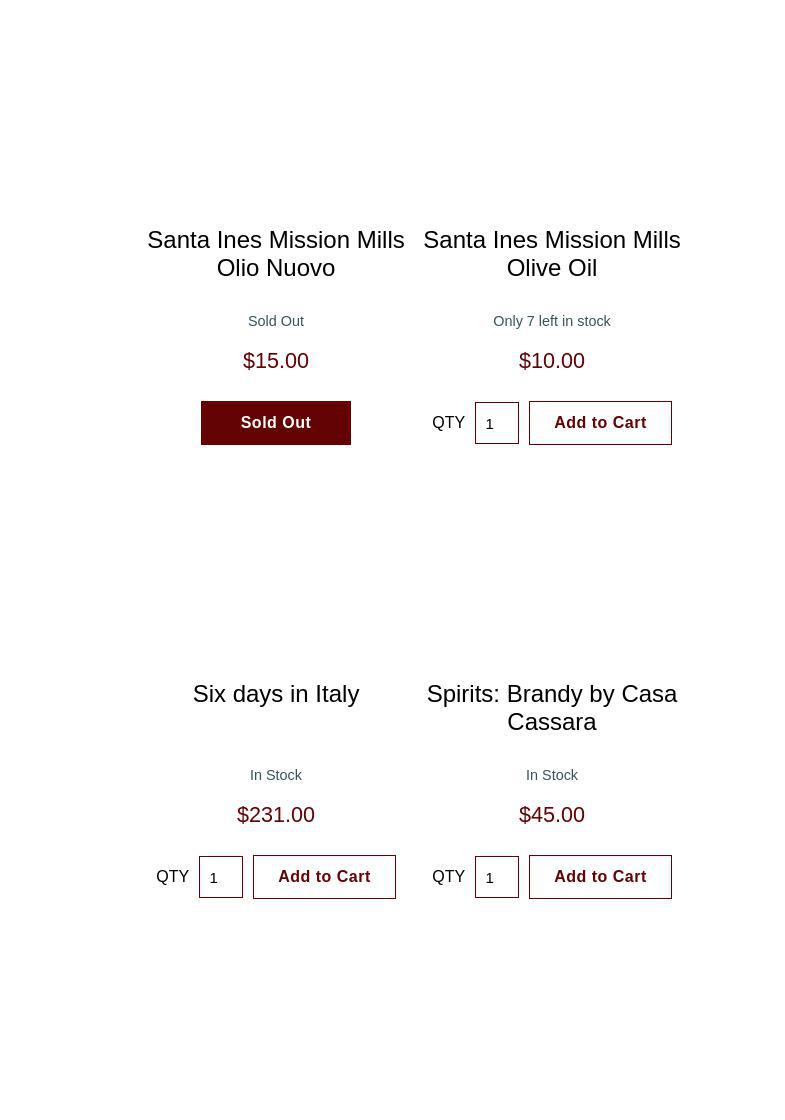Click the QTY label beside Olive Oil's quantity box
Viewport: 785px width, 1120px height.
click(x=449, y=423)
